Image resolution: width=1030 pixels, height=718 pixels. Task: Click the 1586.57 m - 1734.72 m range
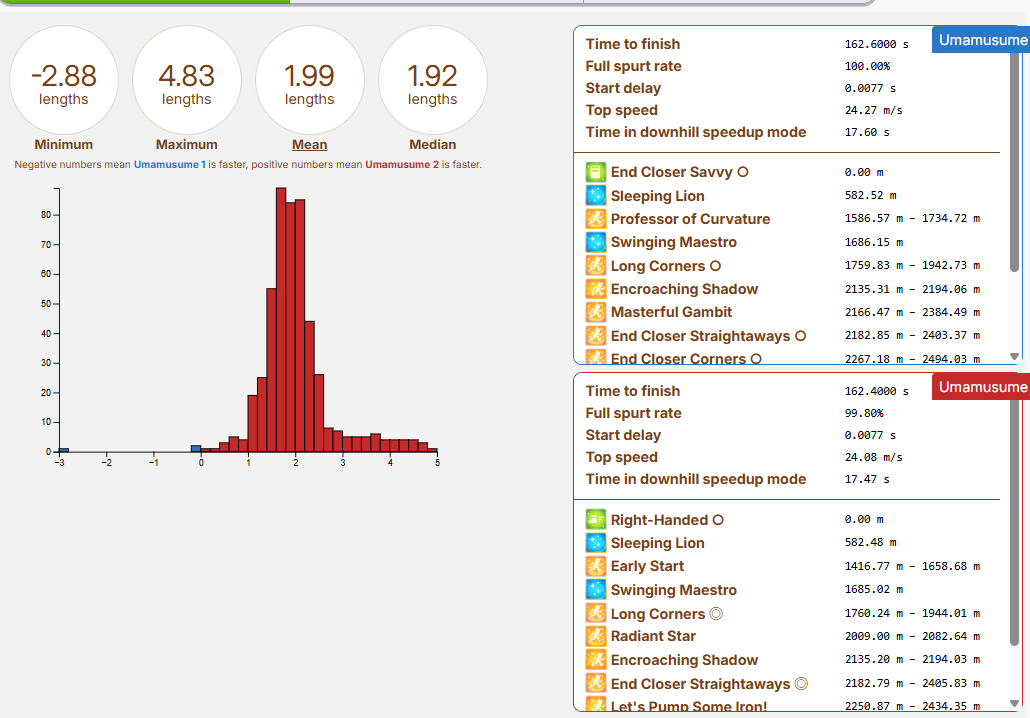pyautogui.click(x=912, y=218)
